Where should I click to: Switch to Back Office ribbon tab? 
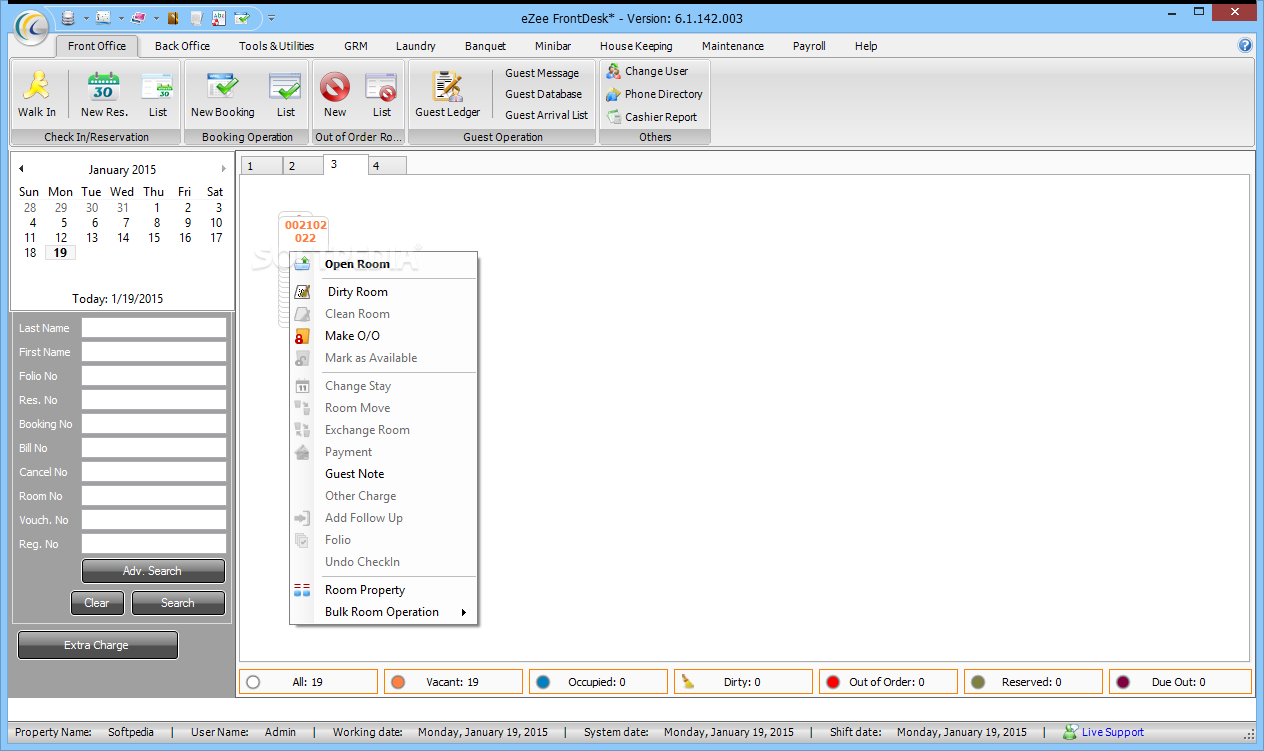[x=182, y=46]
